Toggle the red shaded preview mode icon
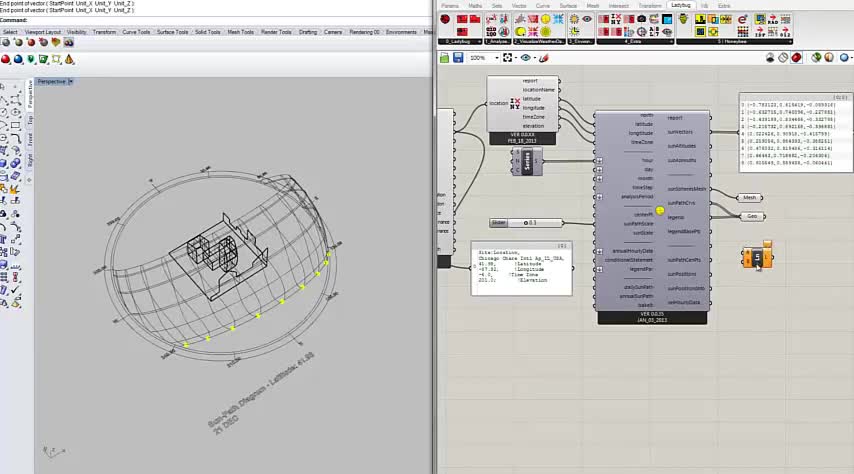This screenshot has width=854, height=474. point(796,58)
